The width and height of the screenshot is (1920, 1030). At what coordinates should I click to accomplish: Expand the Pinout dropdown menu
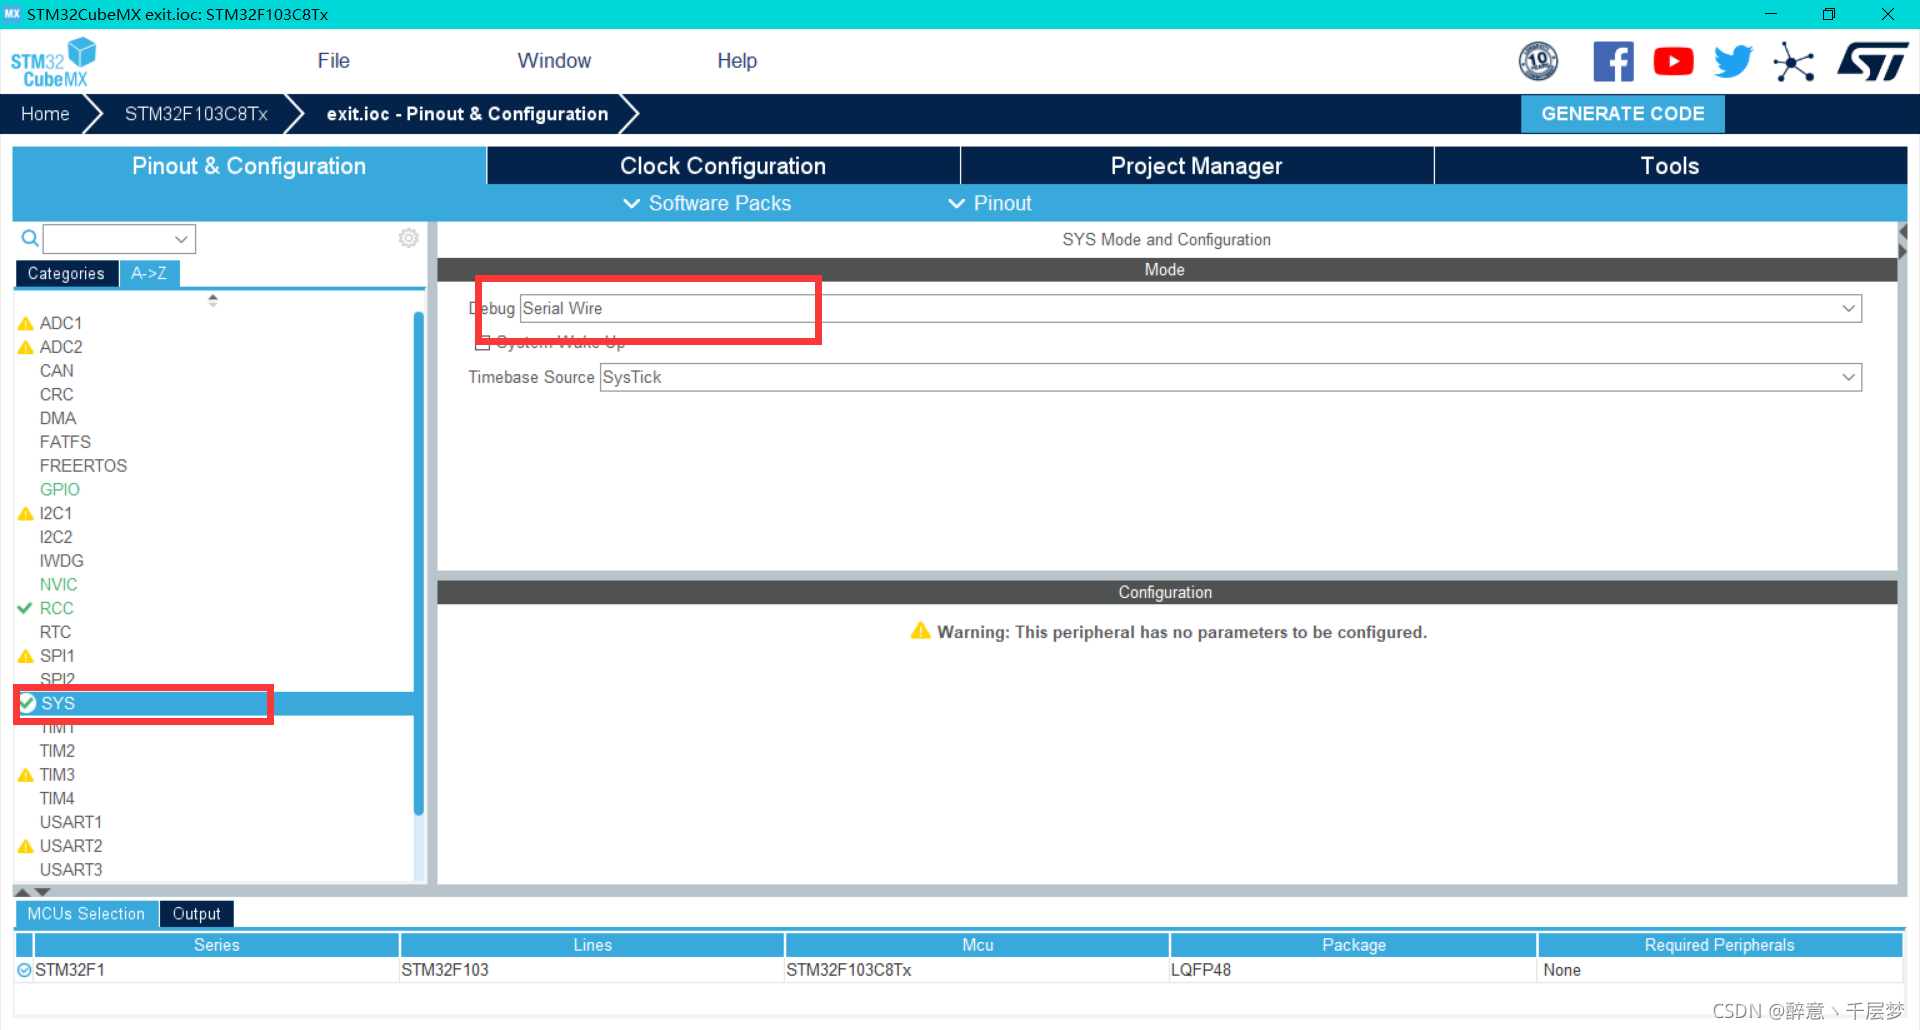click(990, 203)
